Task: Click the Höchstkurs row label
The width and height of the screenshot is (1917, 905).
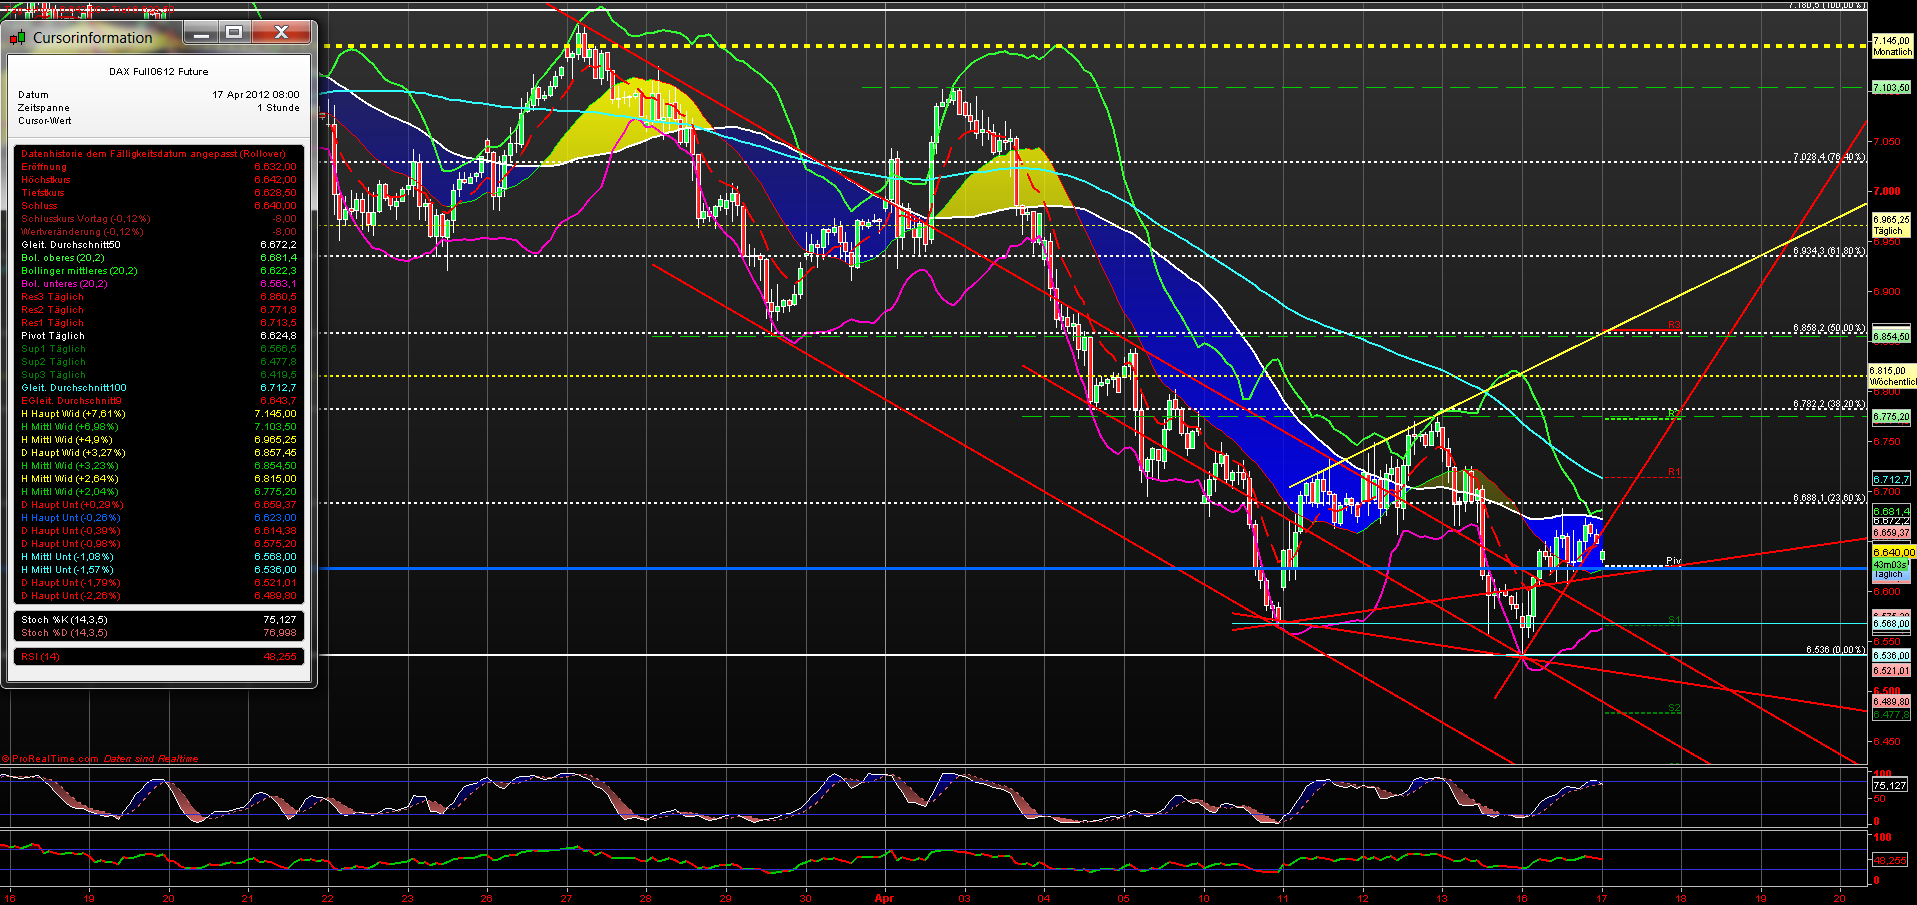Action: coord(46,180)
